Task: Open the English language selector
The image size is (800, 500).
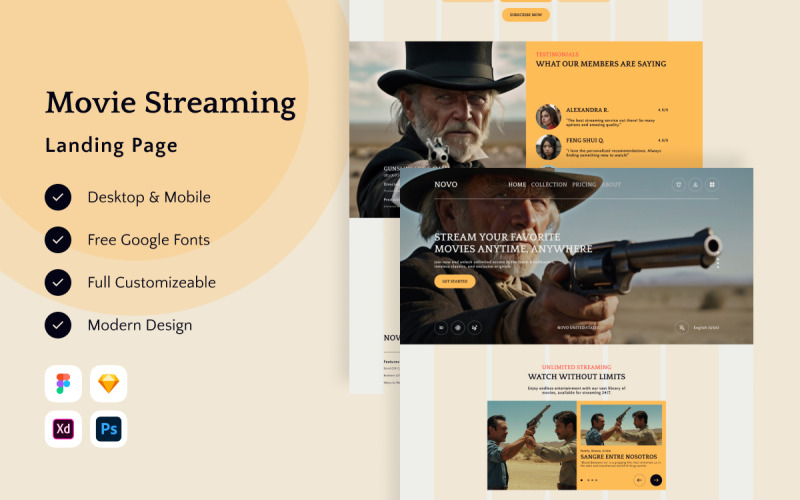Action: [706, 328]
